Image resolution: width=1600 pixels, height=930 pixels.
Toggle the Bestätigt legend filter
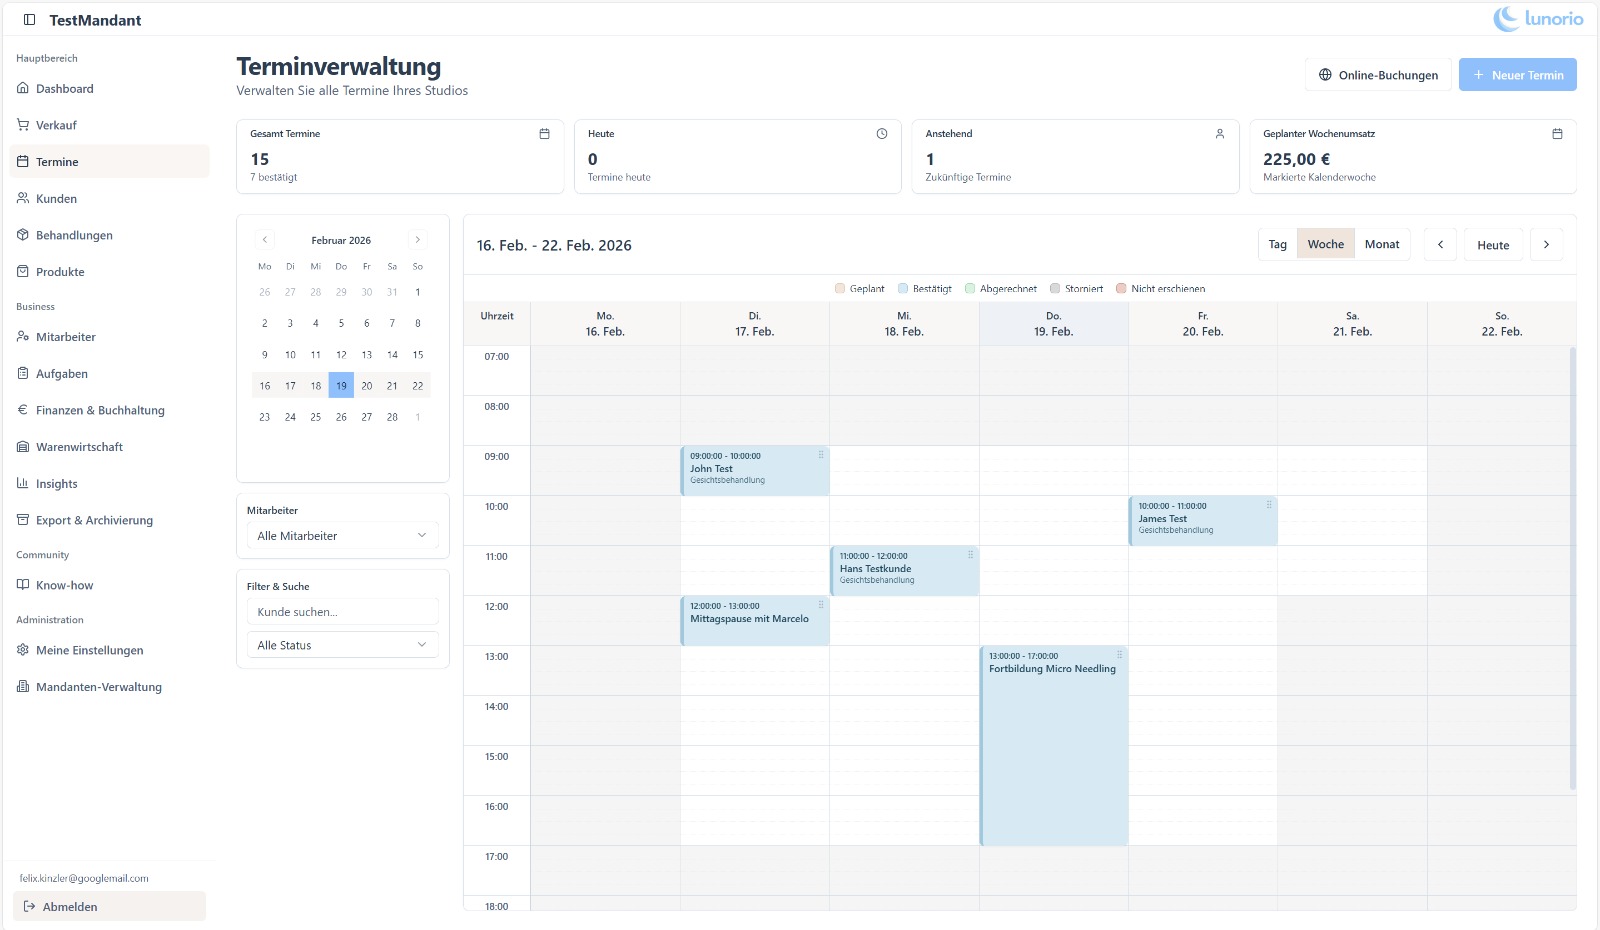click(x=927, y=288)
